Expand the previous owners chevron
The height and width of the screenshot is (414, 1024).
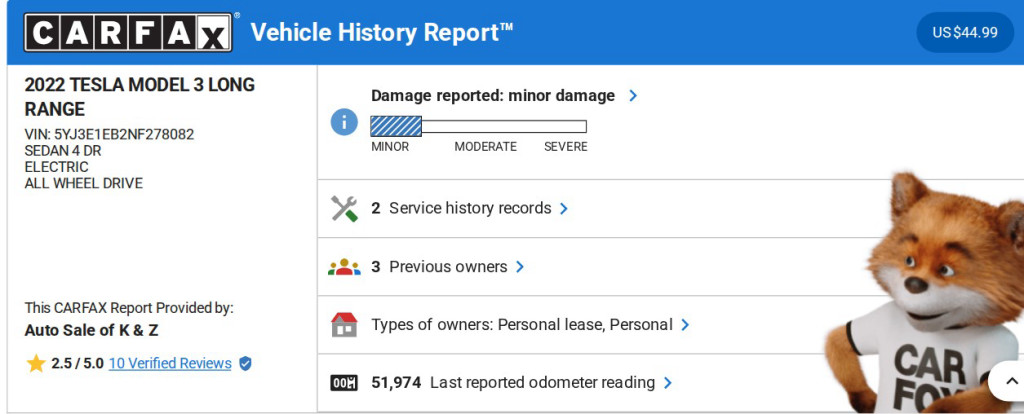520,267
